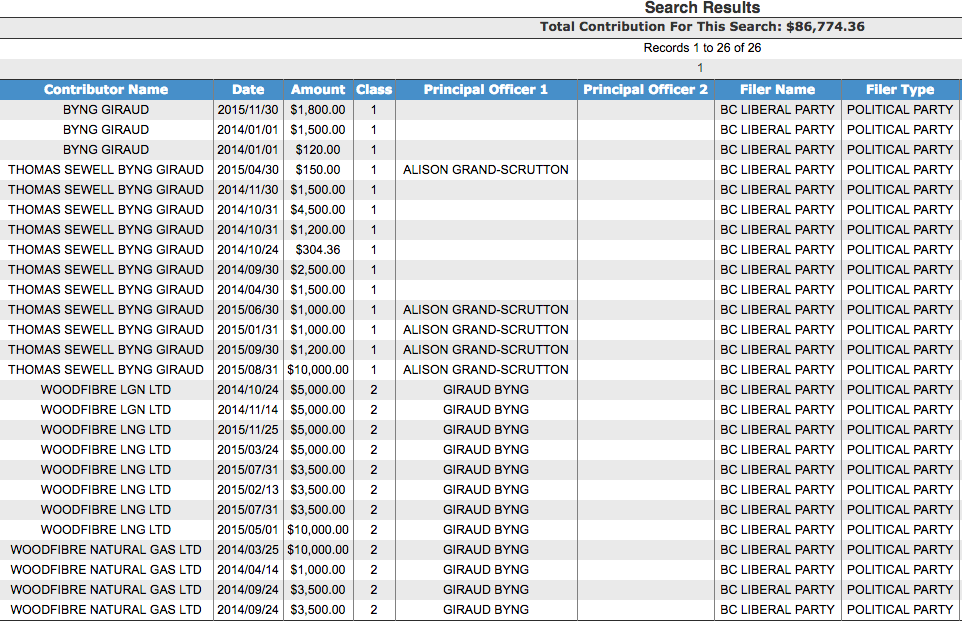Select the $1,800.00 amount cell
962x621 pixels.
[318, 110]
